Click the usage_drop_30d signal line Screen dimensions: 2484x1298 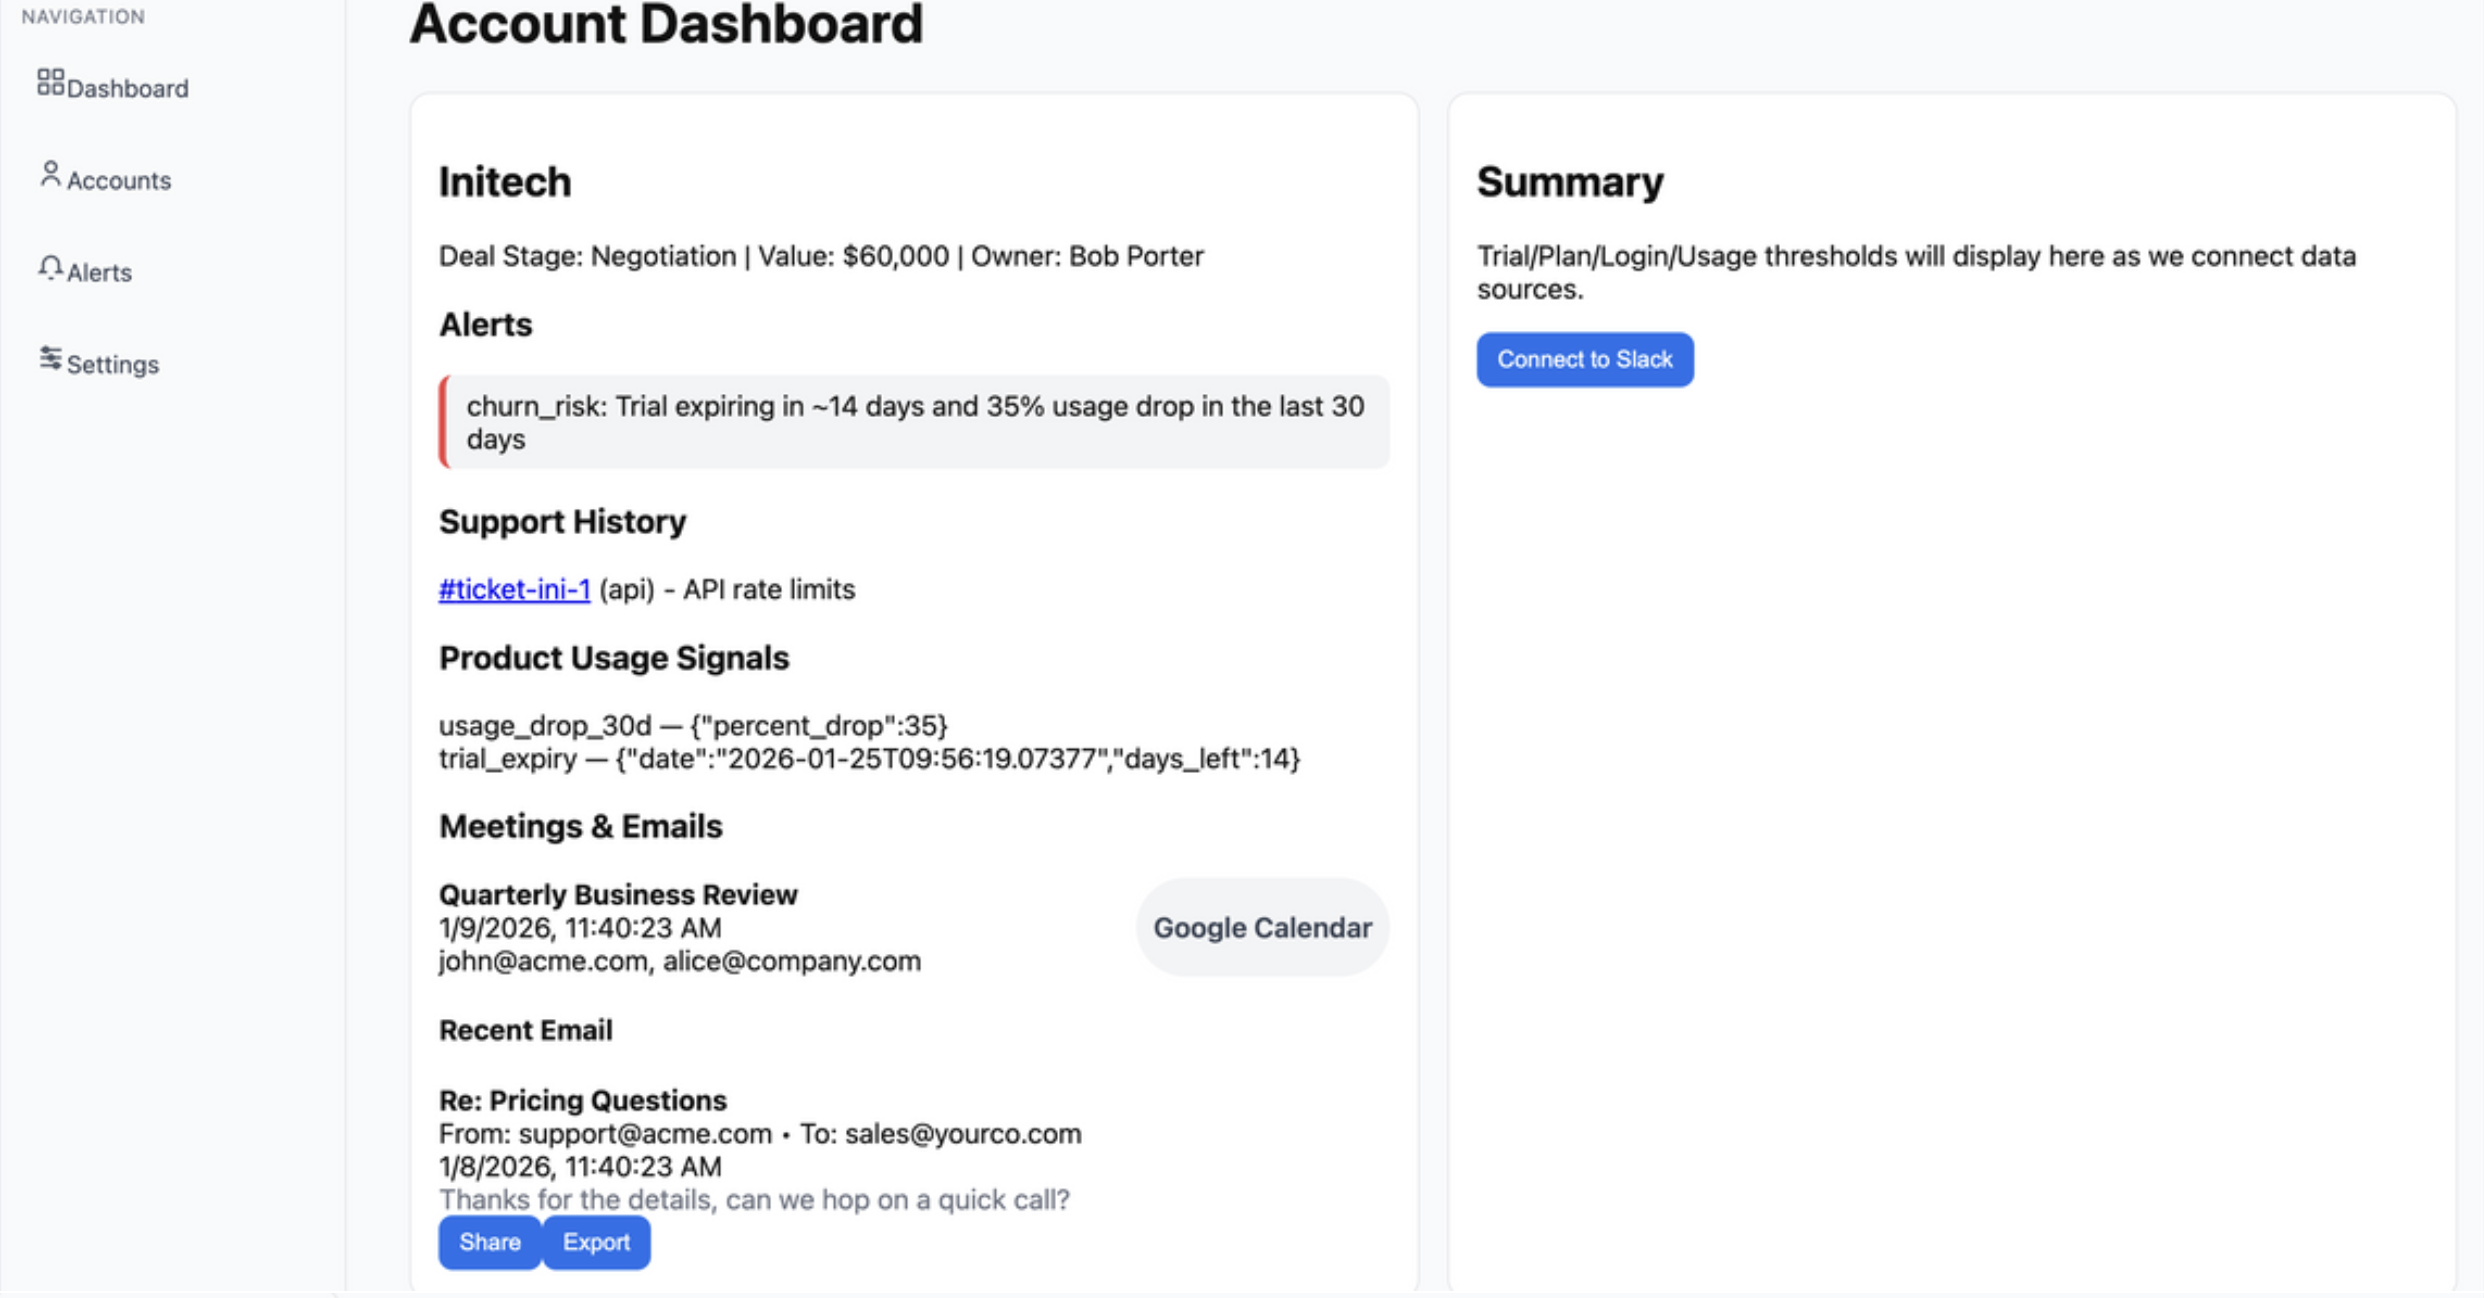pos(693,726)
